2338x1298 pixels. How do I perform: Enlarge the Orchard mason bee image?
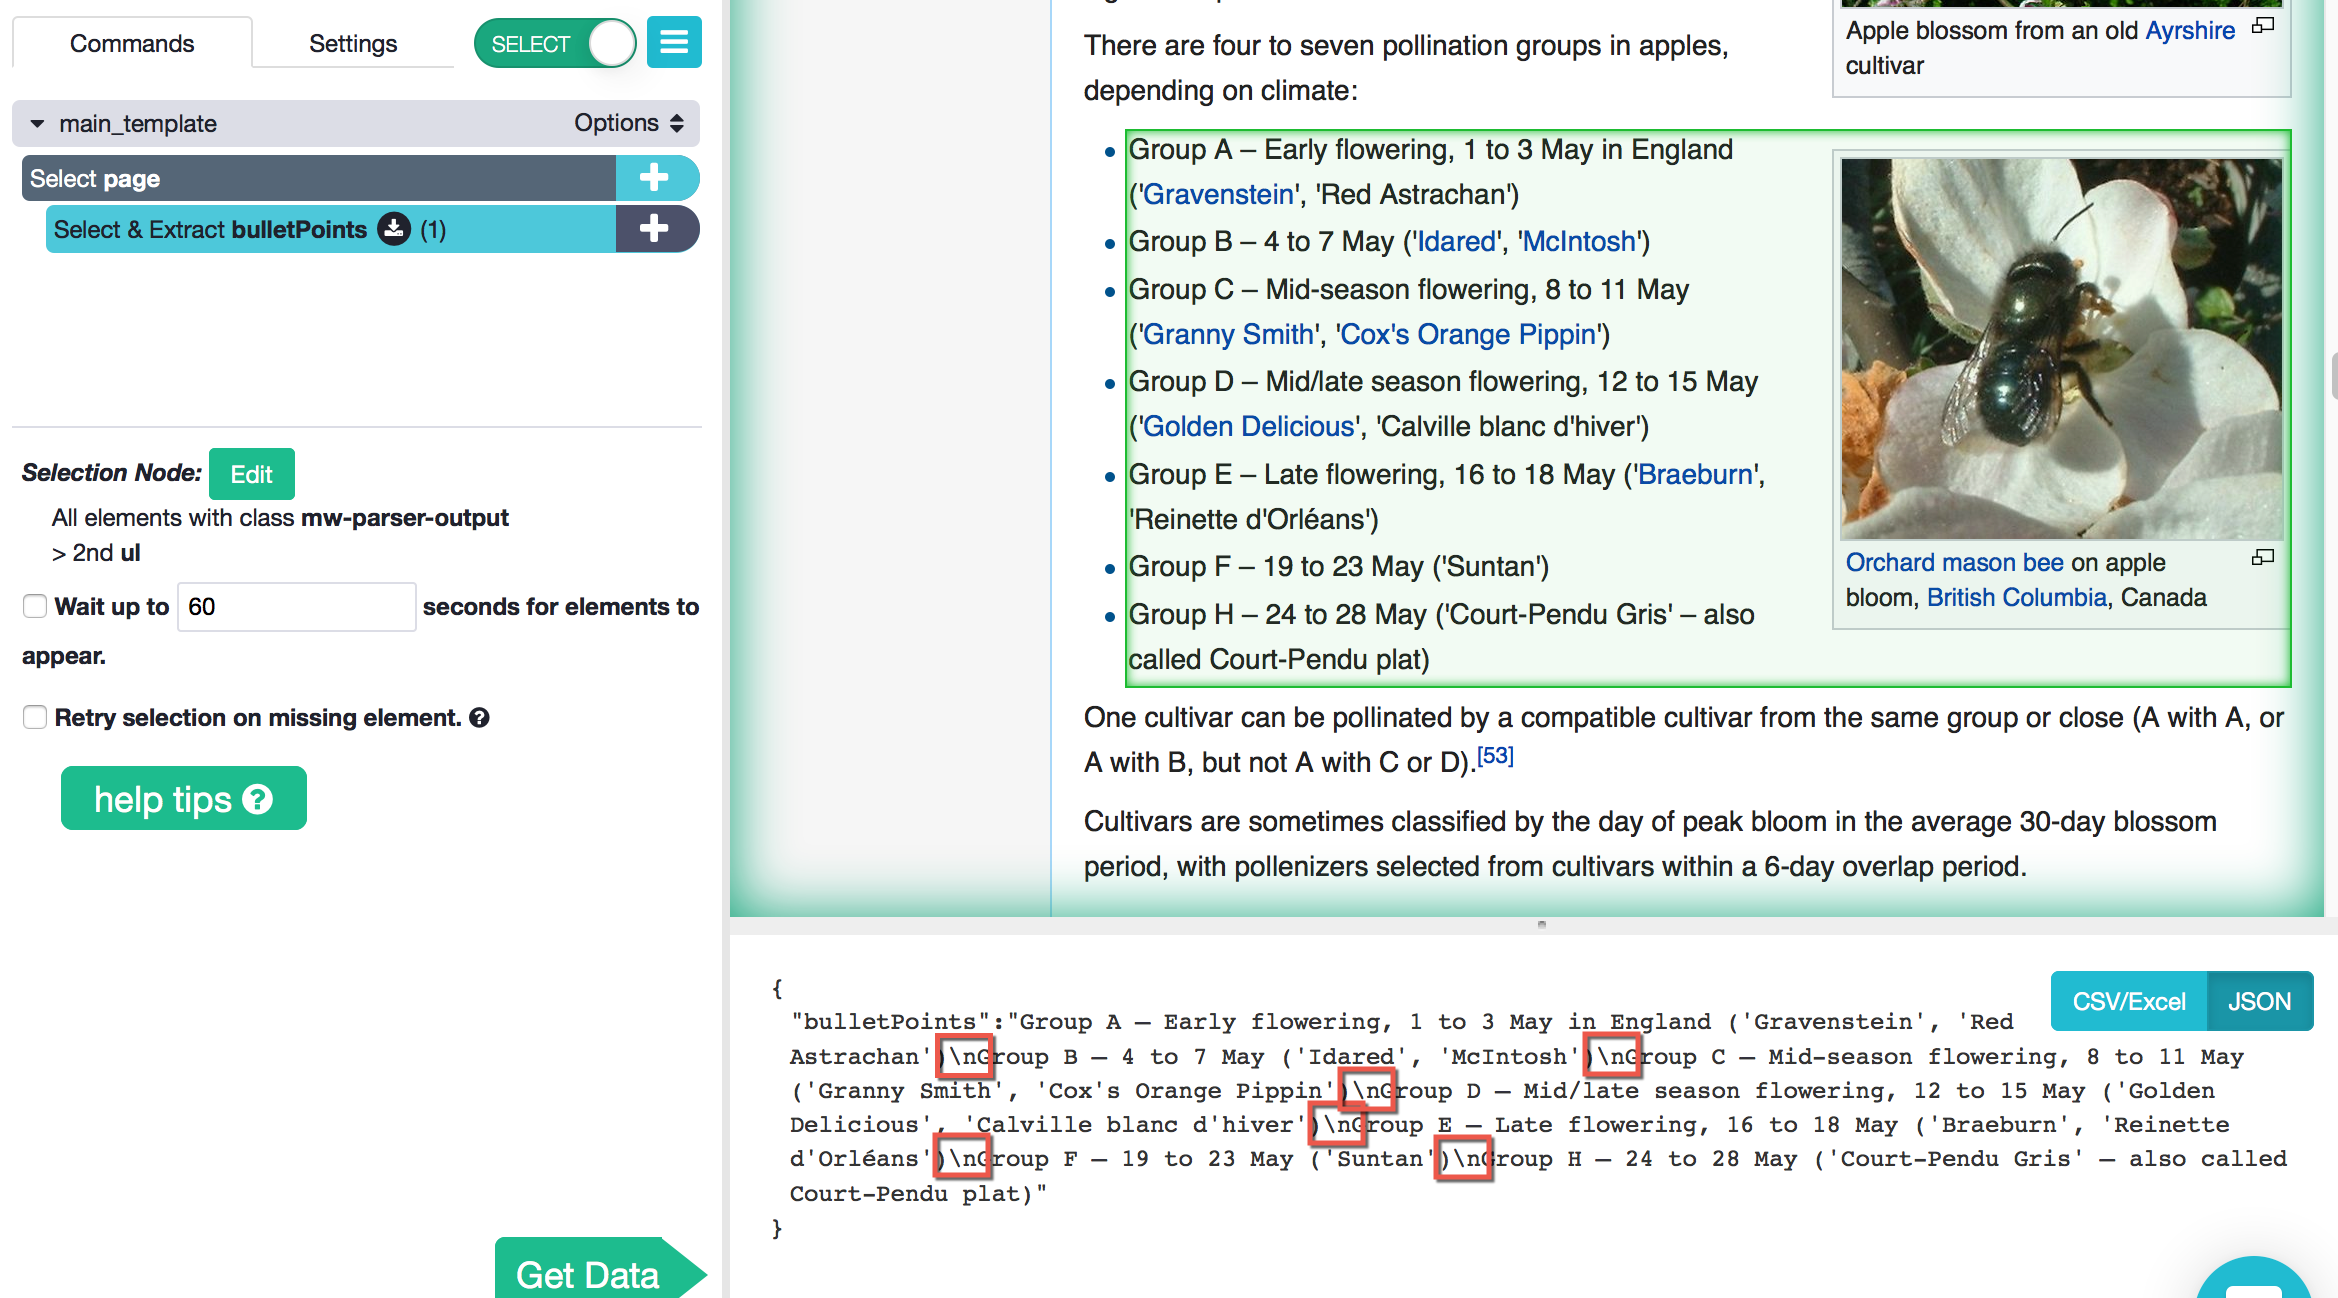(2262, 557)
